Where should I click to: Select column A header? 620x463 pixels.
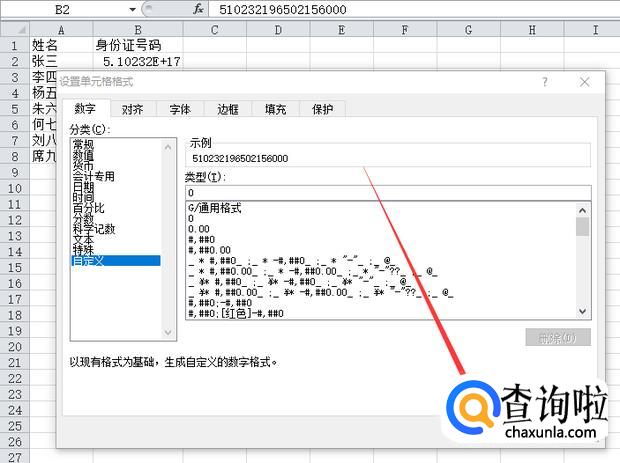(x=61, y=30)
